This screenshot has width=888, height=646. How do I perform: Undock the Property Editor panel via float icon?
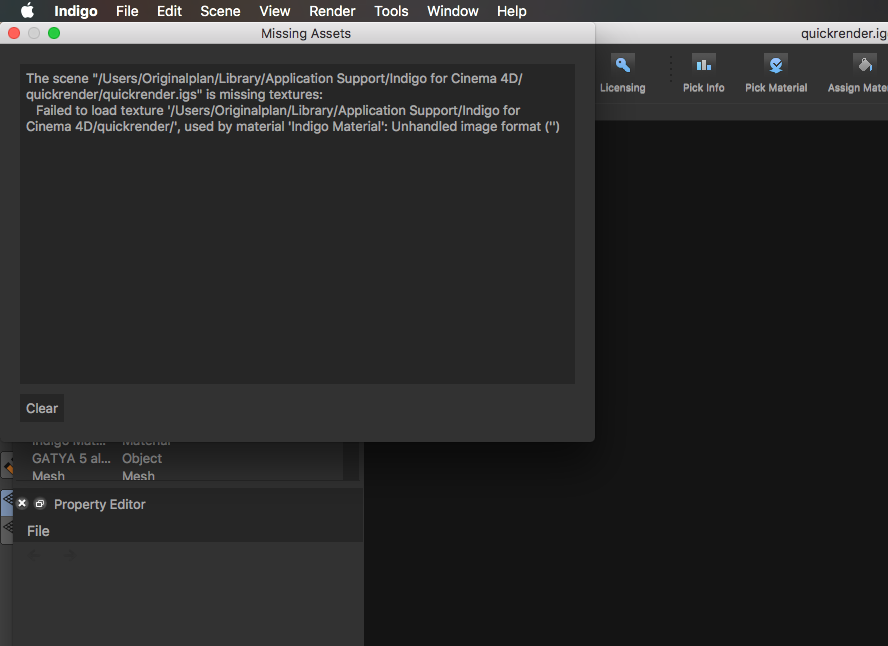pos(40,504)
